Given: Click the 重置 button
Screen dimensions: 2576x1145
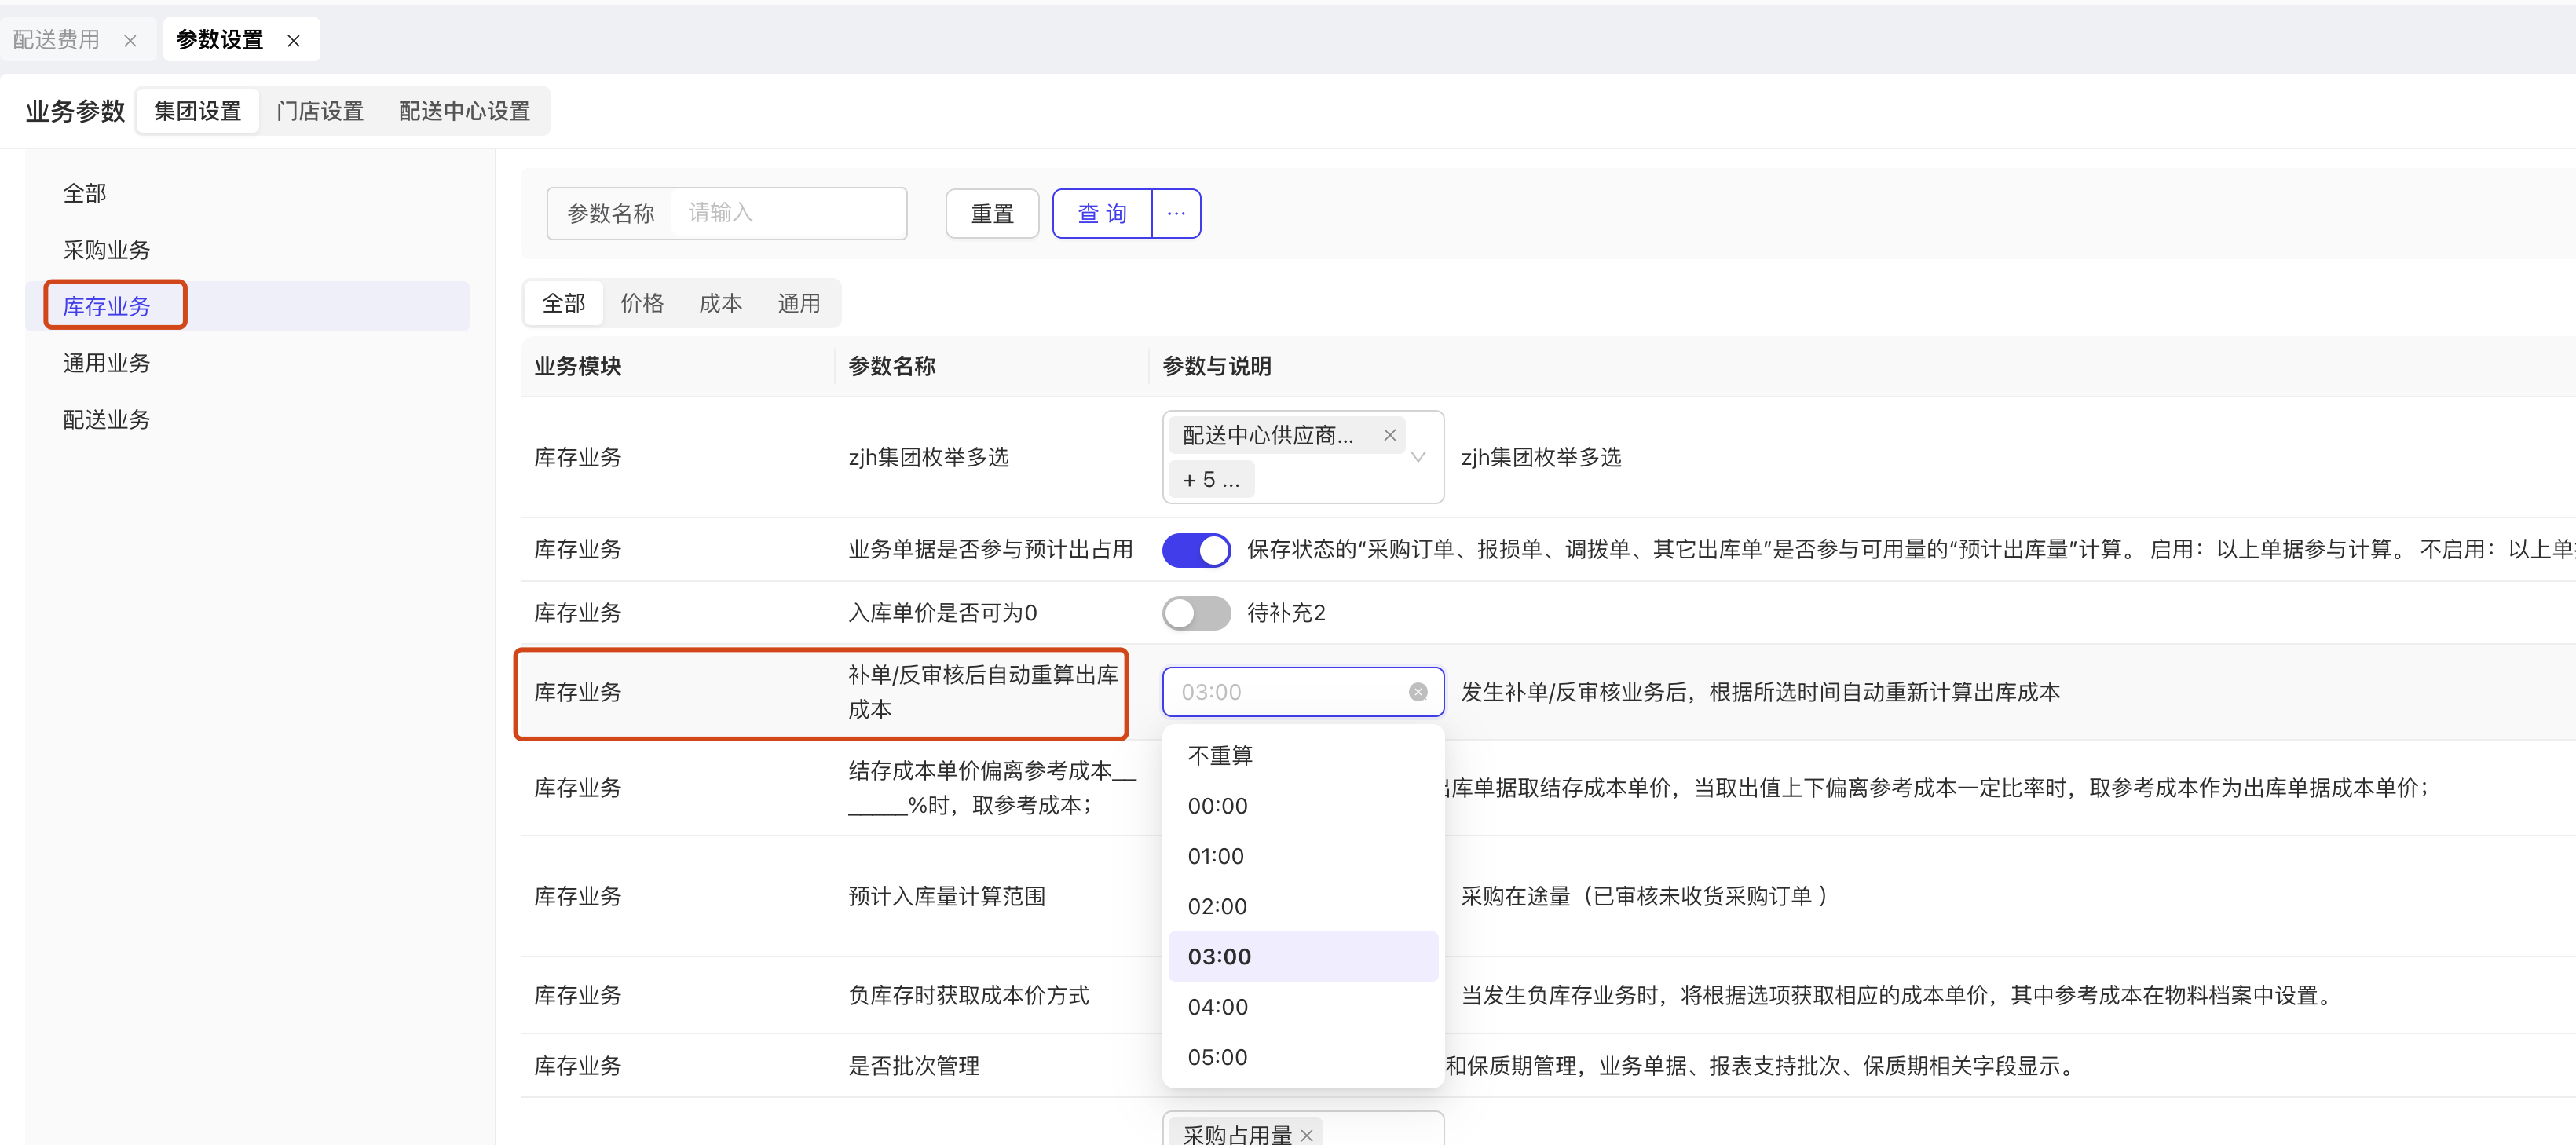Looking at the screenshot, I should (992, 213).
